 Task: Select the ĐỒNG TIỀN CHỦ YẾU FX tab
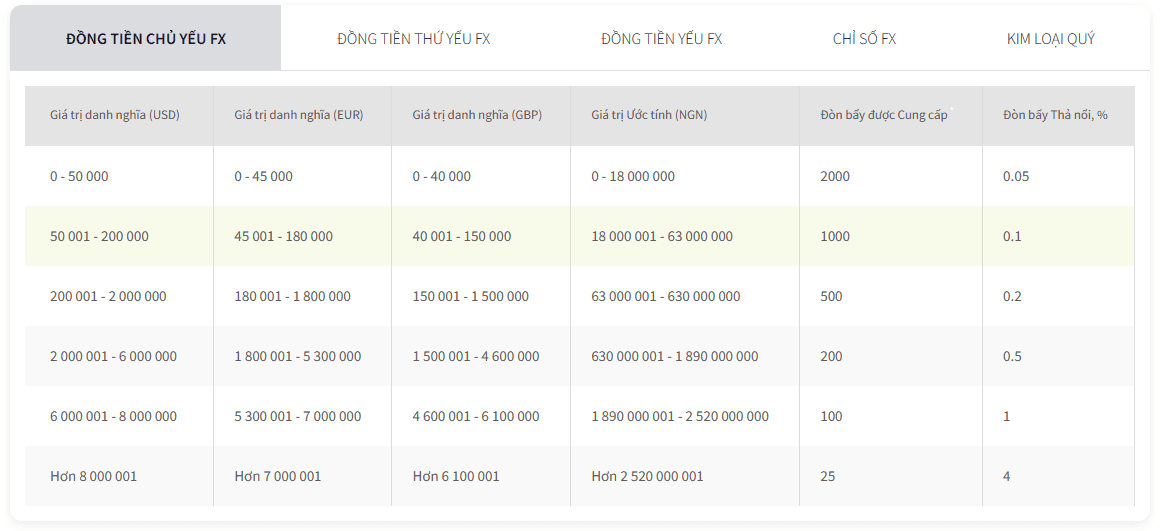coord(146,38)
